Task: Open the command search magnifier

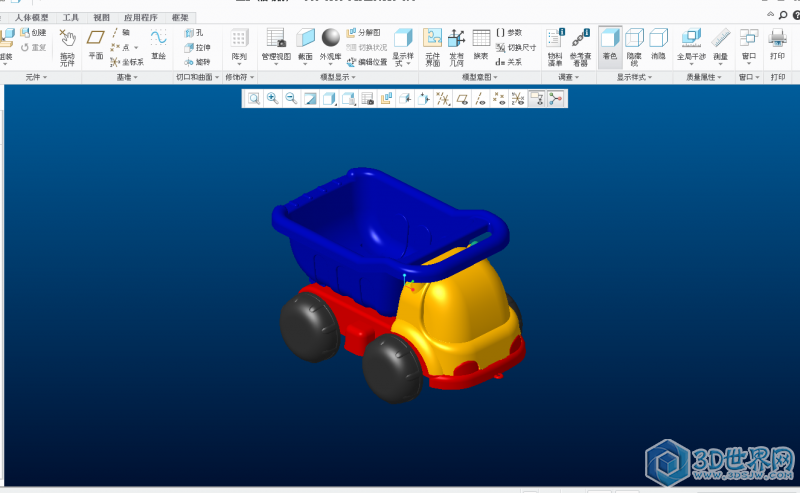Action: coord(783,15)
